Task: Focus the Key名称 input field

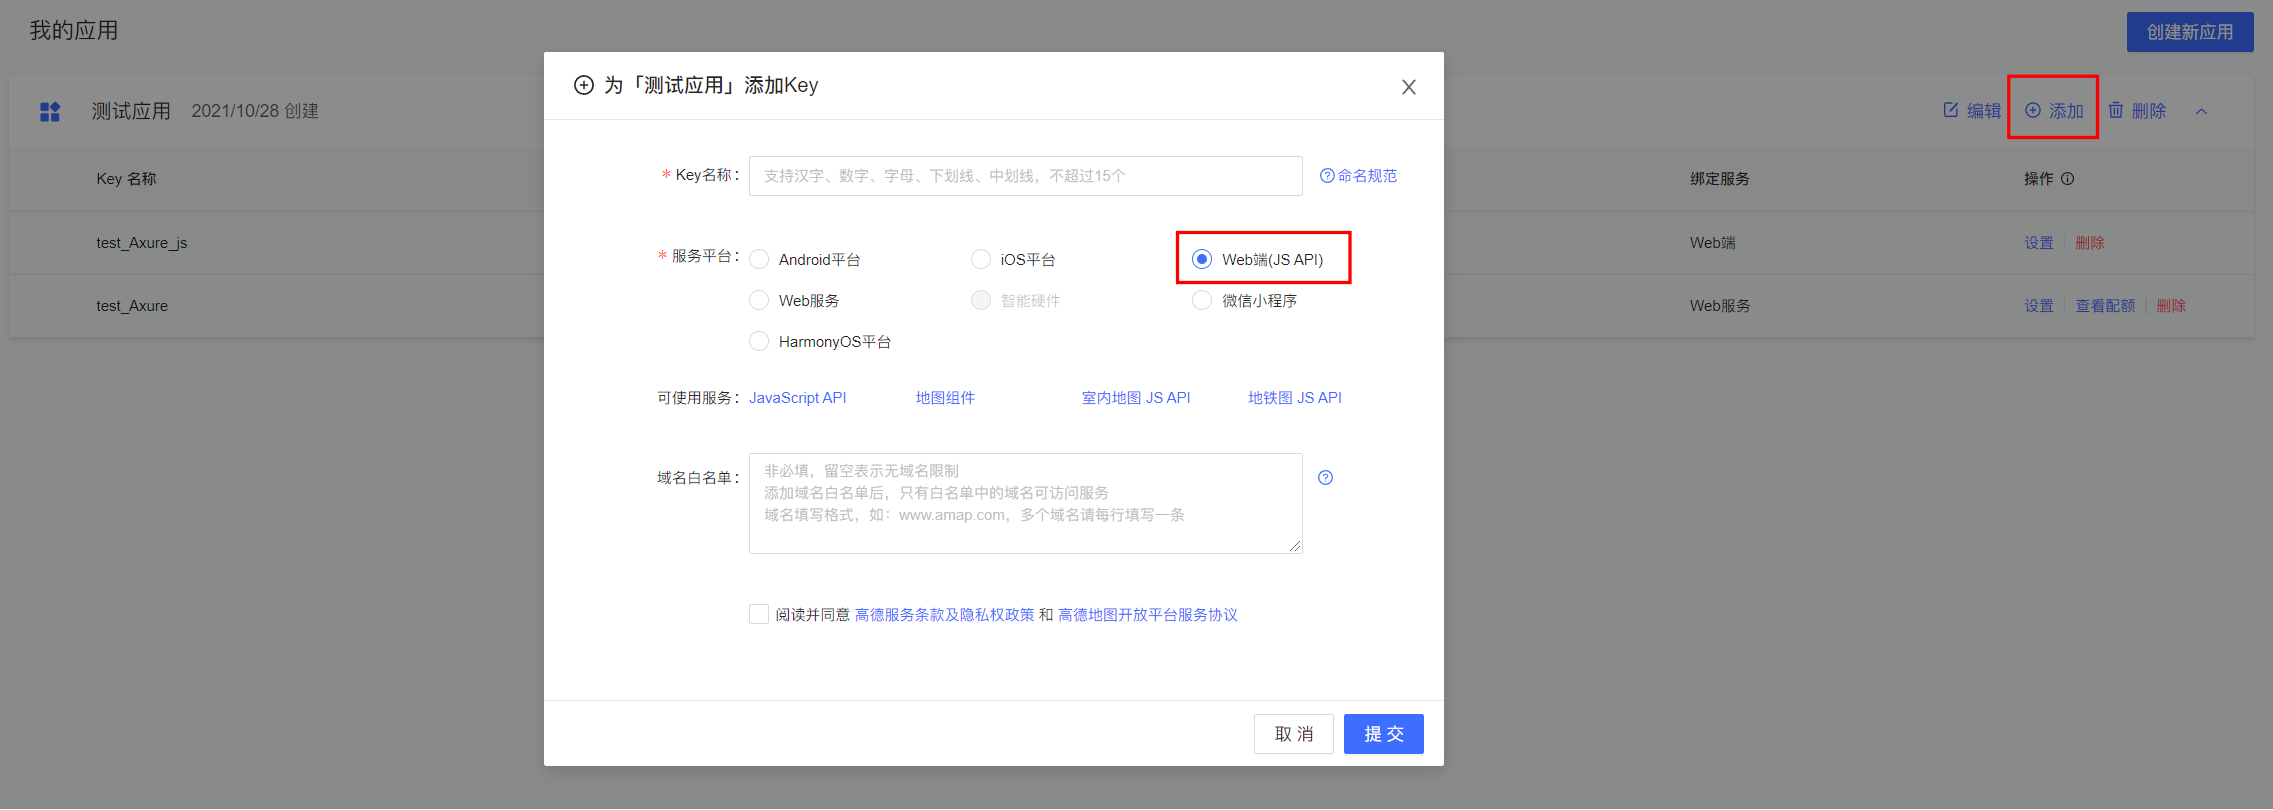Action: coord(1025,176)
